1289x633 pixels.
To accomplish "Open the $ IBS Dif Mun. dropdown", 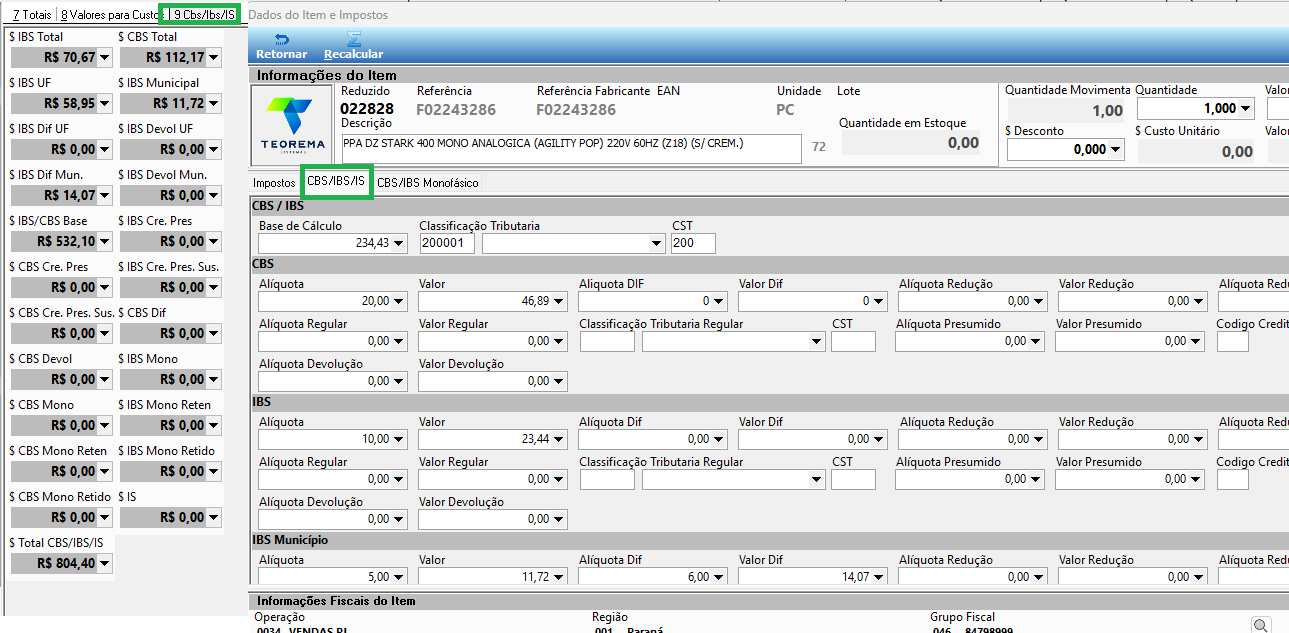I will click(105, 196).
